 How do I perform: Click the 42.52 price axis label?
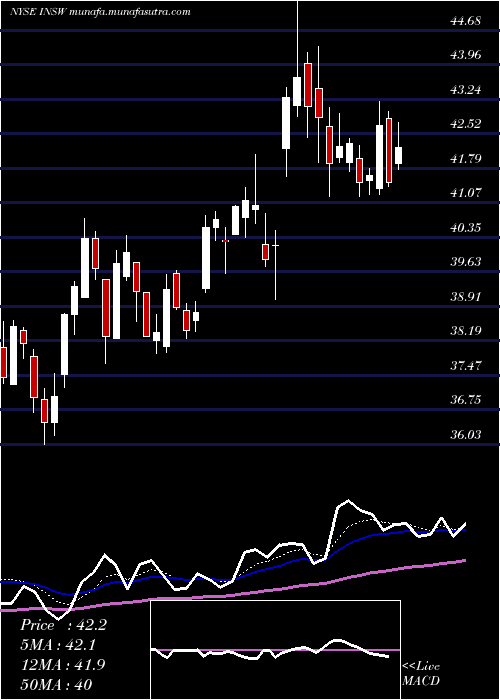[465, 124]
